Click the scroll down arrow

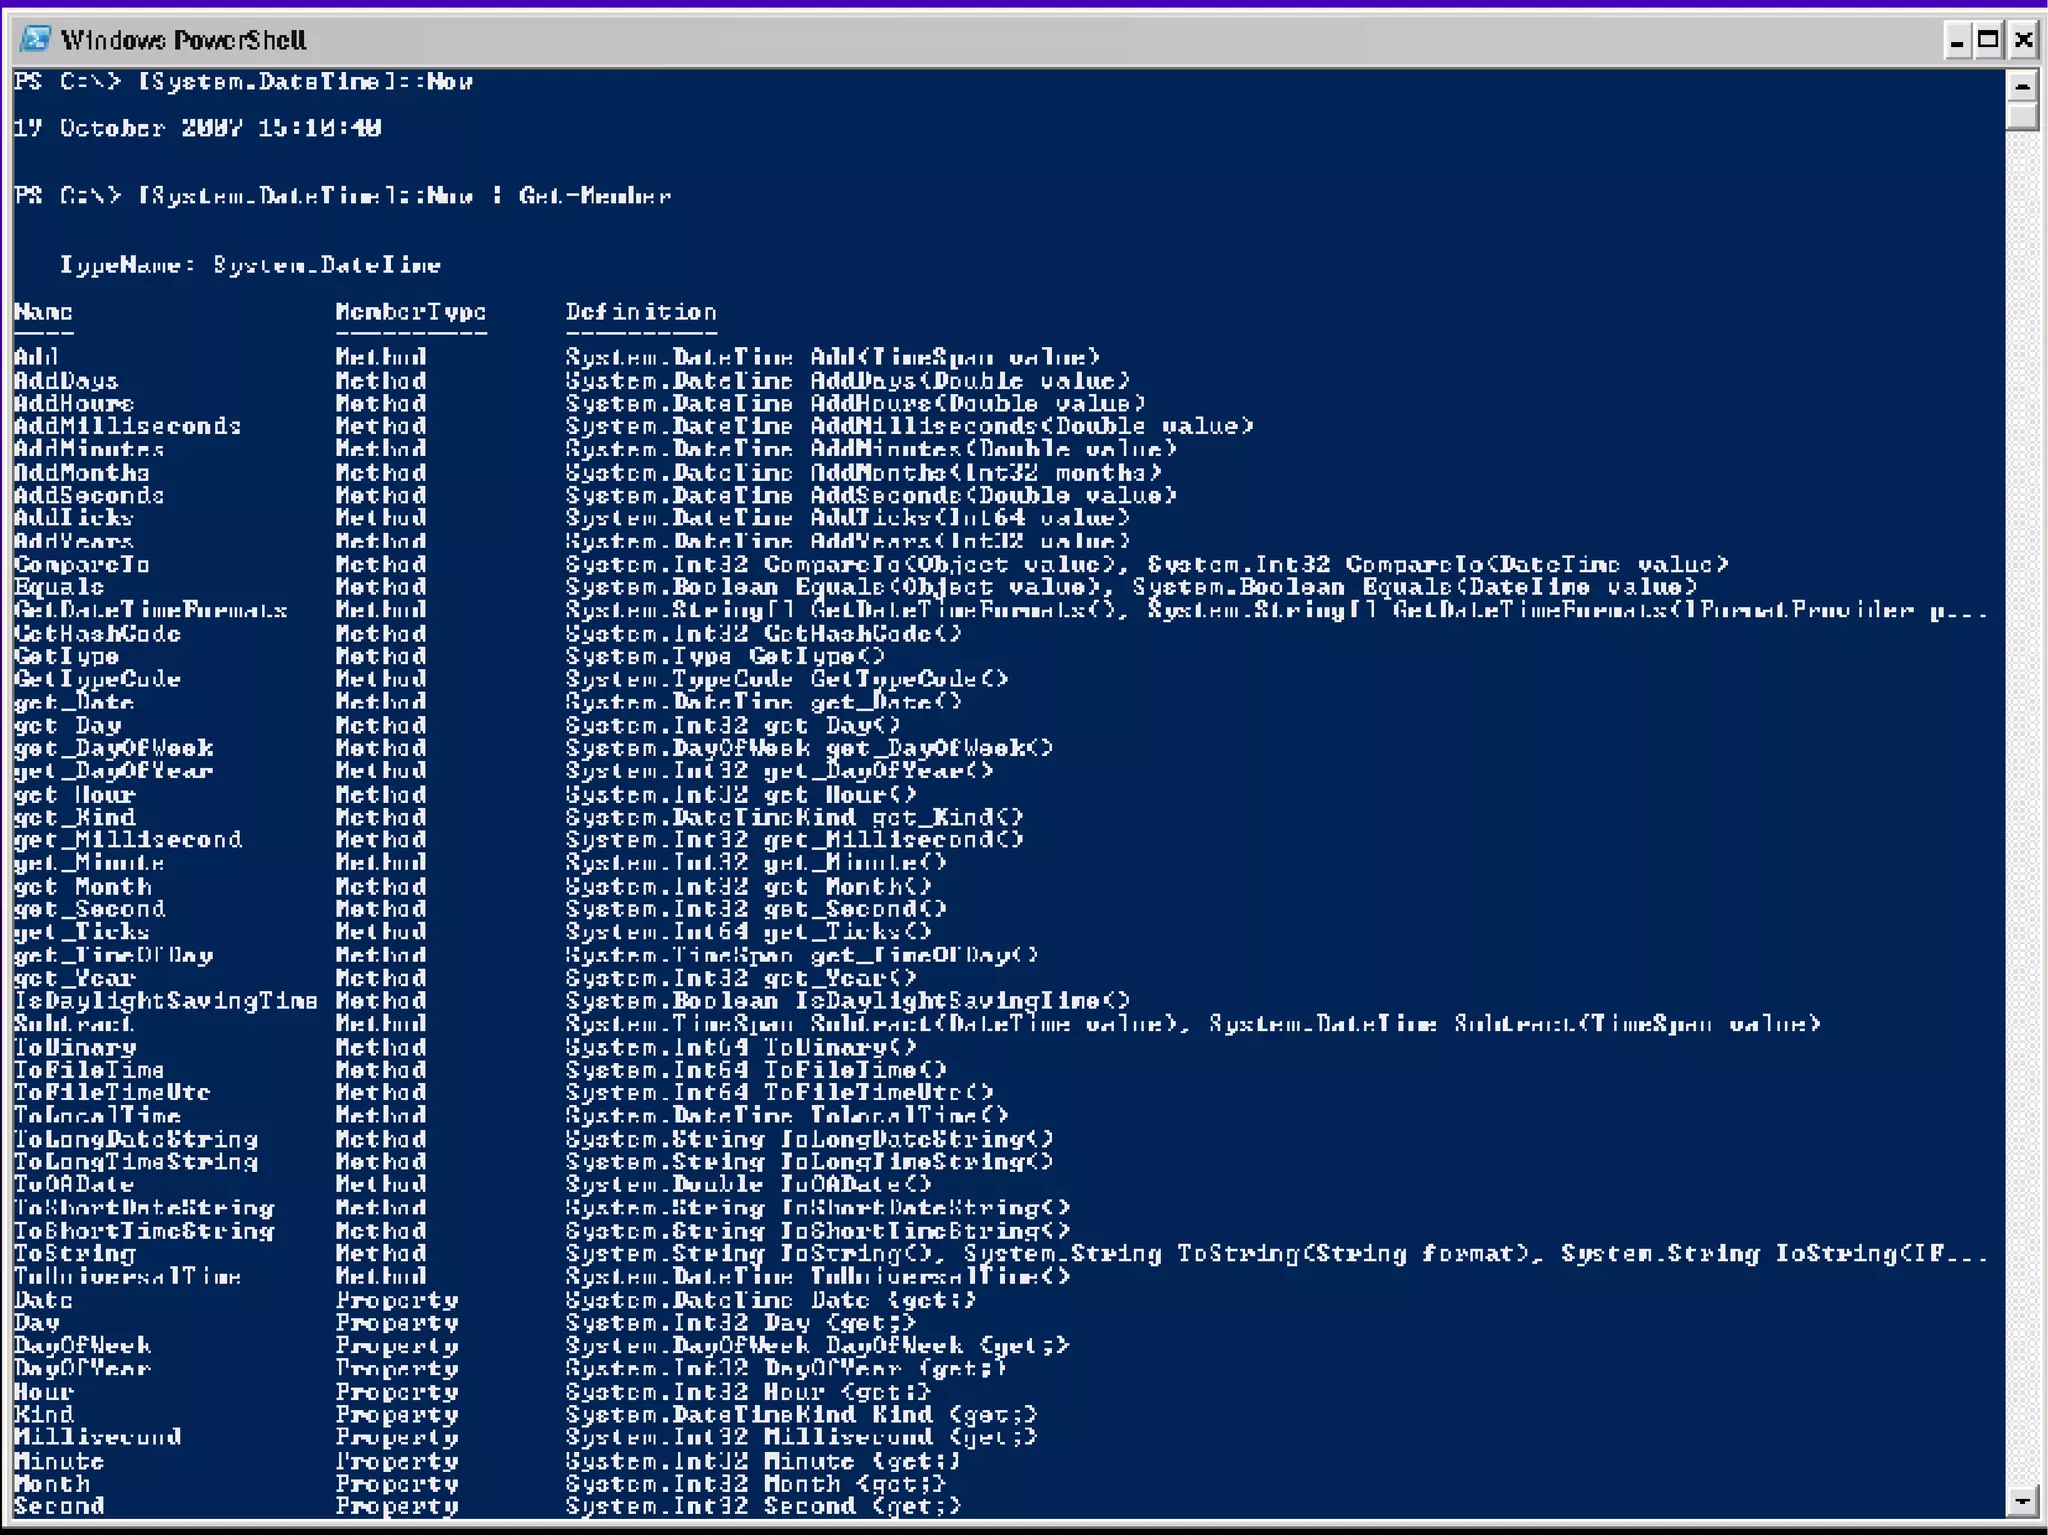pyautogui.click(x=2022, y=1501)
